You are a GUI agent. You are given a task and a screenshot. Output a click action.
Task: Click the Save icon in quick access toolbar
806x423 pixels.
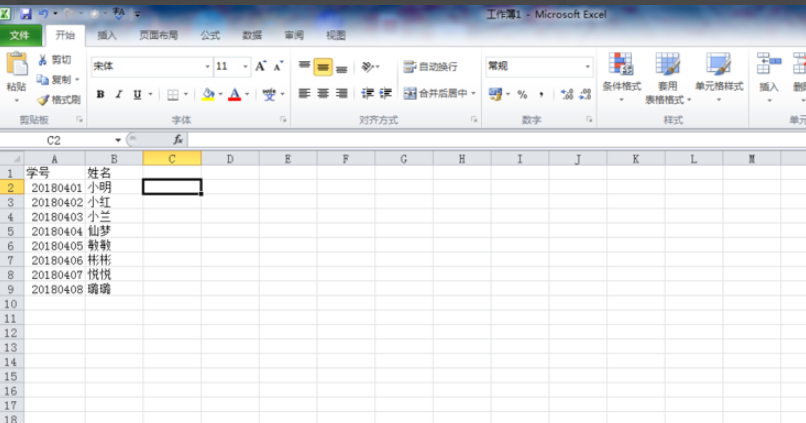tap(27, 14)
